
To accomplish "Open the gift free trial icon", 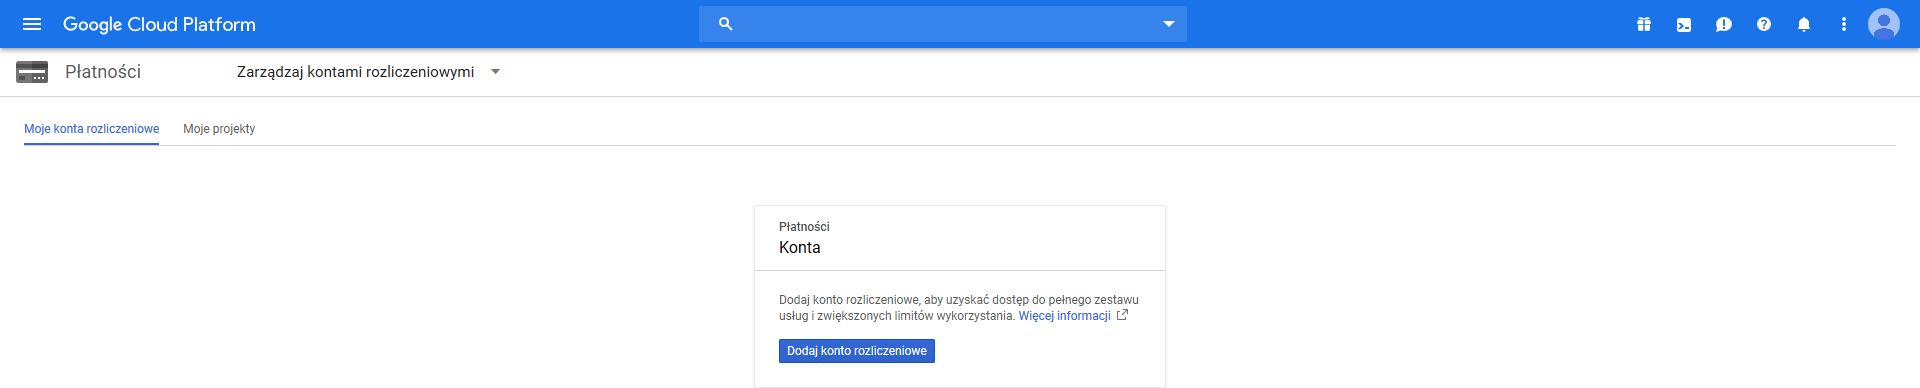I will (1644, 24).
